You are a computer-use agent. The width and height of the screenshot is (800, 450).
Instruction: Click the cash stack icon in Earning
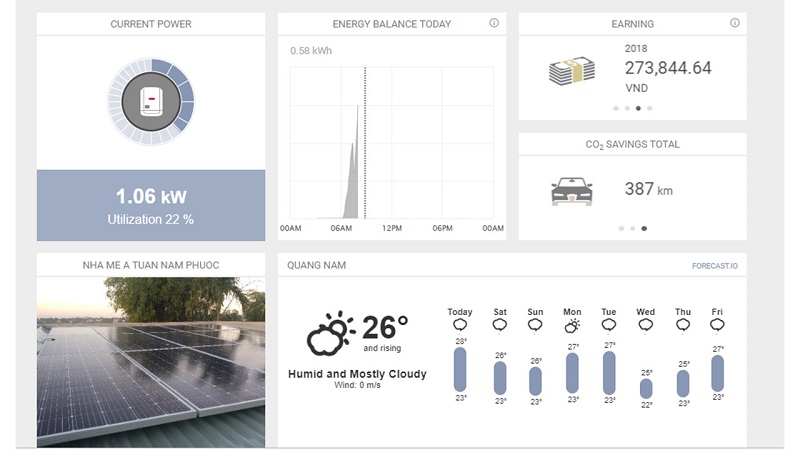[571, 70]
